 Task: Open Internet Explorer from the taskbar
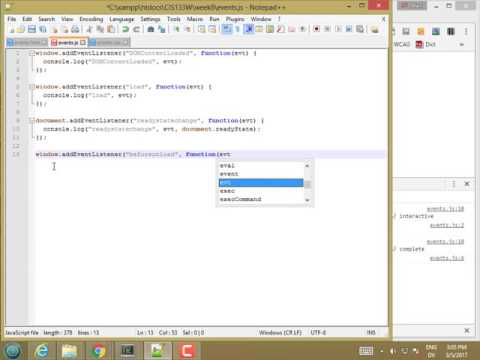click(x=41, y=351)
